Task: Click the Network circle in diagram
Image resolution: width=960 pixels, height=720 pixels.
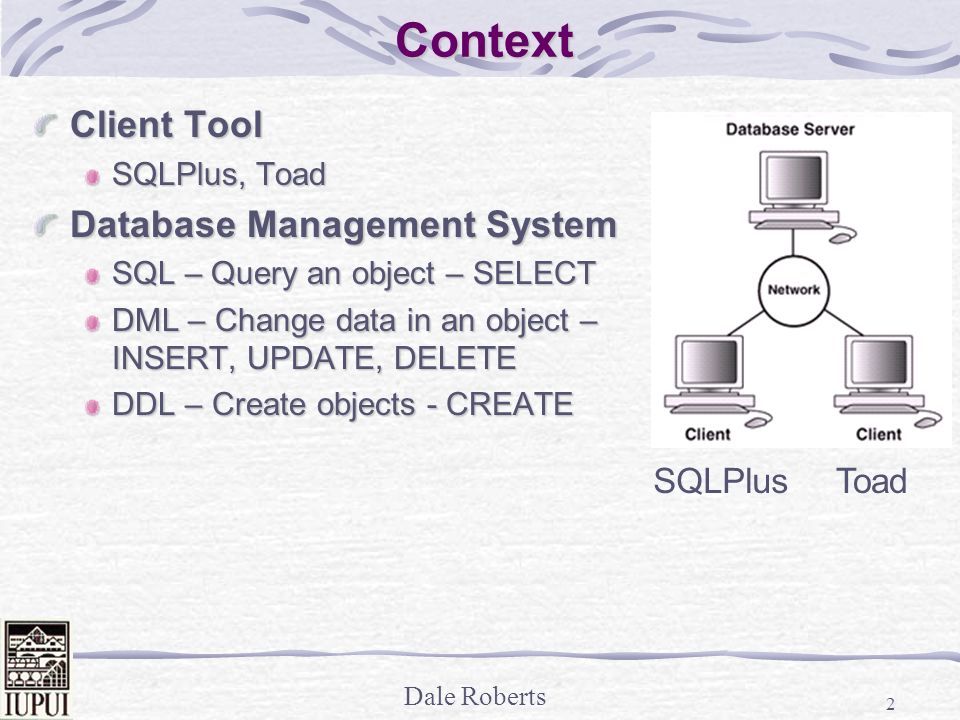Action: 793,290
